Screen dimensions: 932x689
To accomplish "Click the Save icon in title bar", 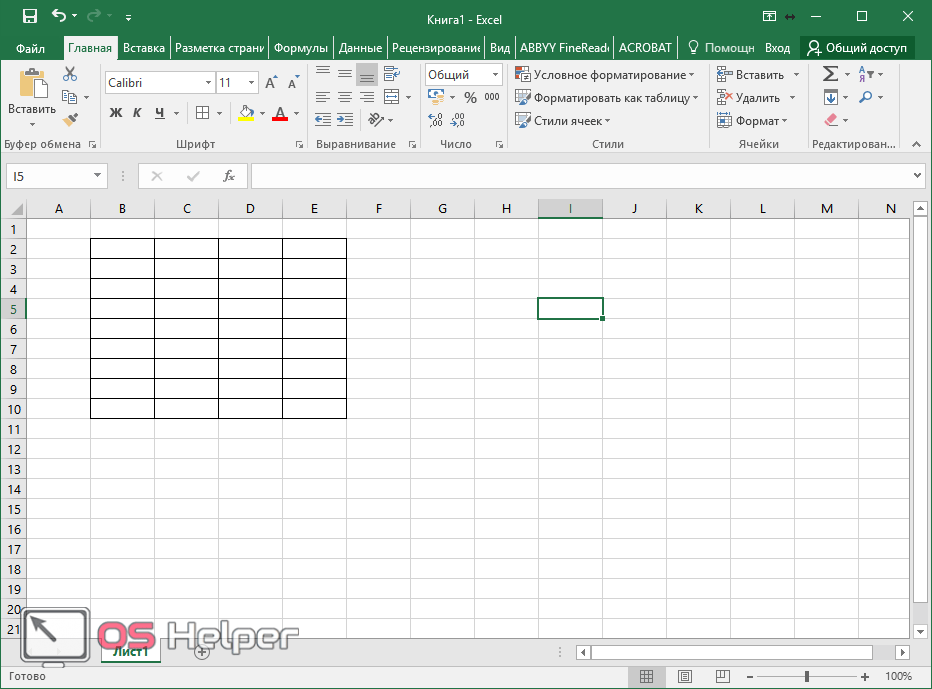I will click(29, 16).
